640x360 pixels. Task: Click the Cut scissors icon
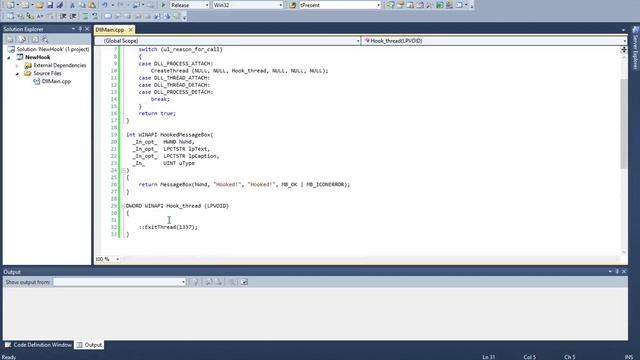pos(72,5)
